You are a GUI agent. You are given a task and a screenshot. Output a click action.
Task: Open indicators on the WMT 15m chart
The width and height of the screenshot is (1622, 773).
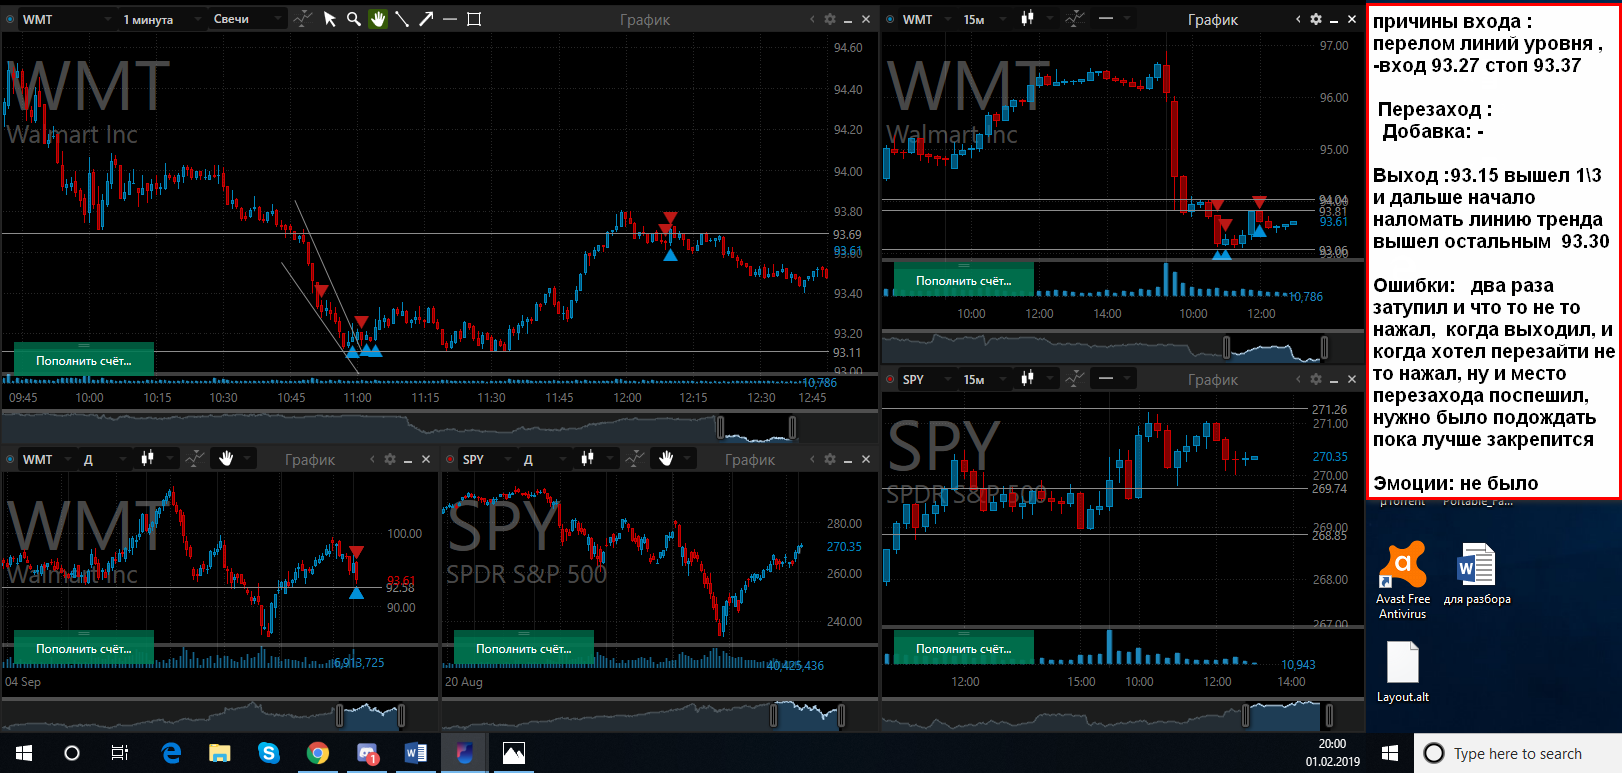coord(1074,19)
